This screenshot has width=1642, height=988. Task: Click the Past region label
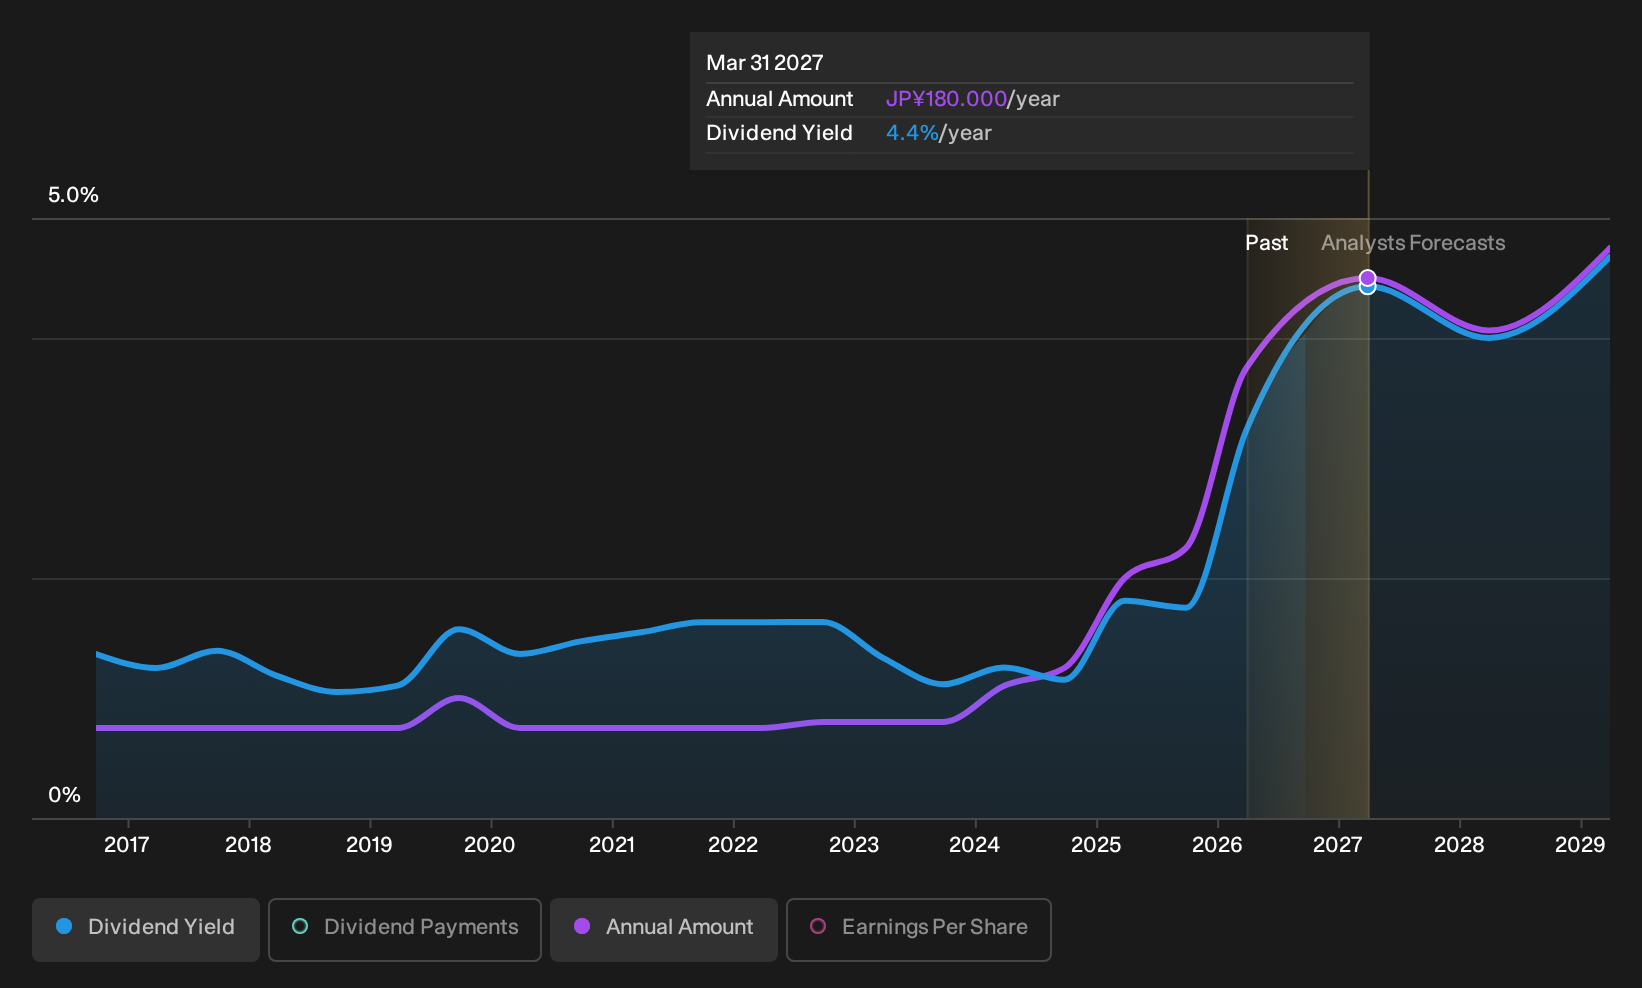pyautogui.click(x=1266, y=243)
